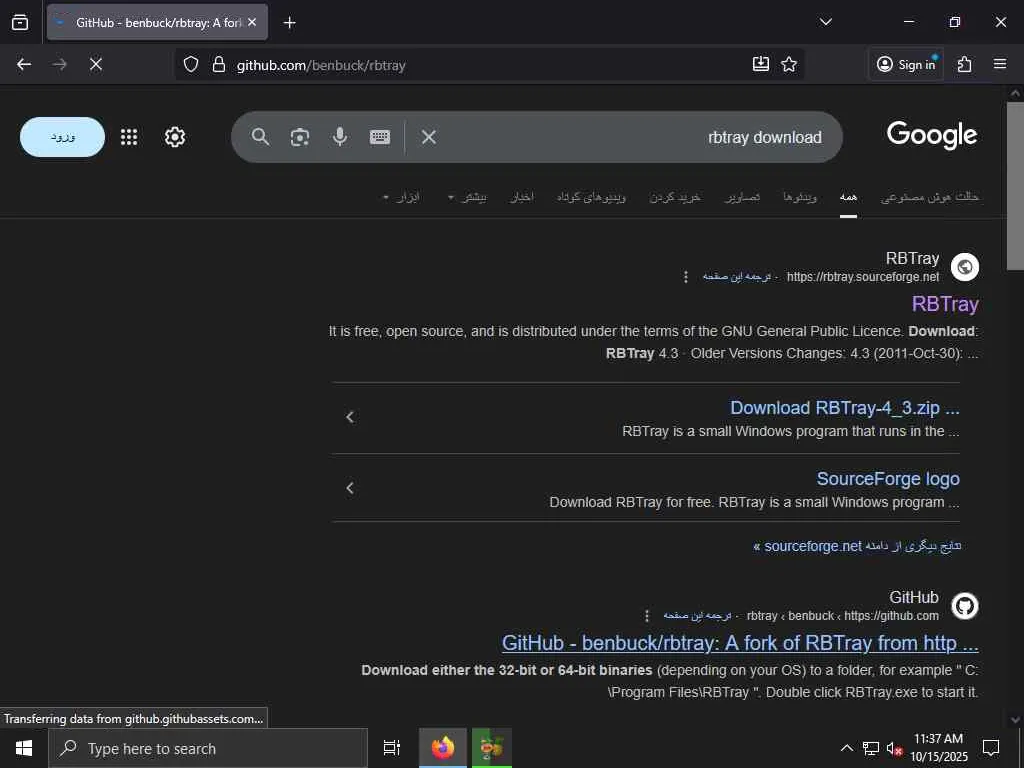Switch to the News tab
Image resolution: width=1024 pixels, height=768 pixels.
click(x=522, y=197)
